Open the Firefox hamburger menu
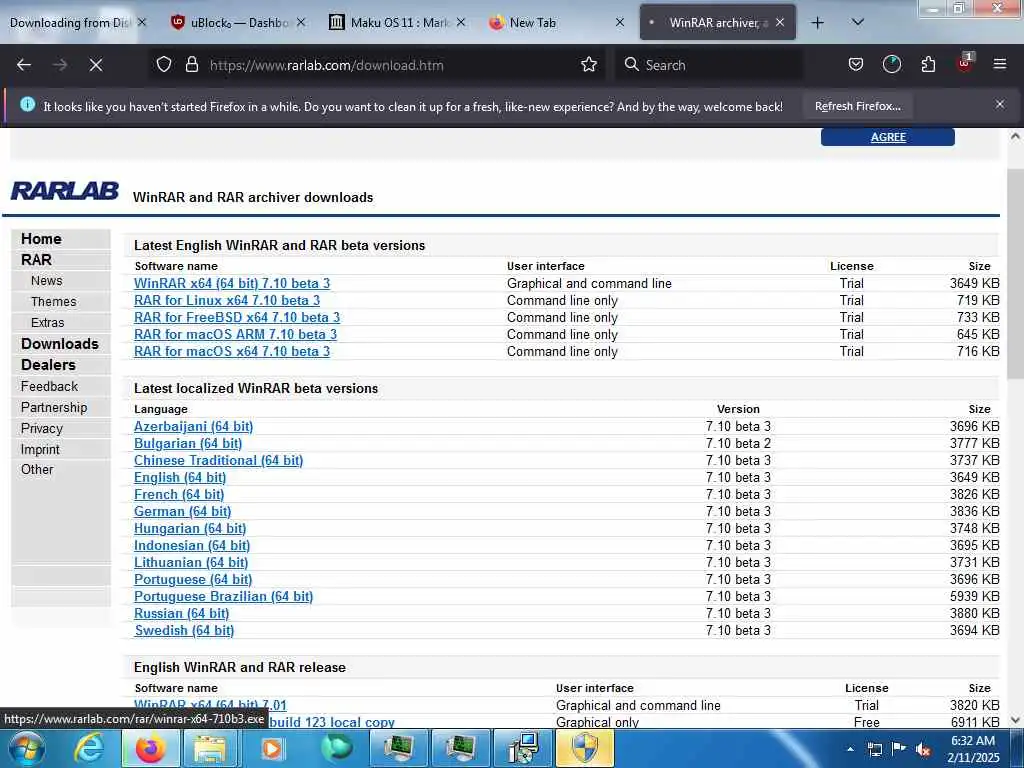1024x768 pixels. [x=1000, y=65]
